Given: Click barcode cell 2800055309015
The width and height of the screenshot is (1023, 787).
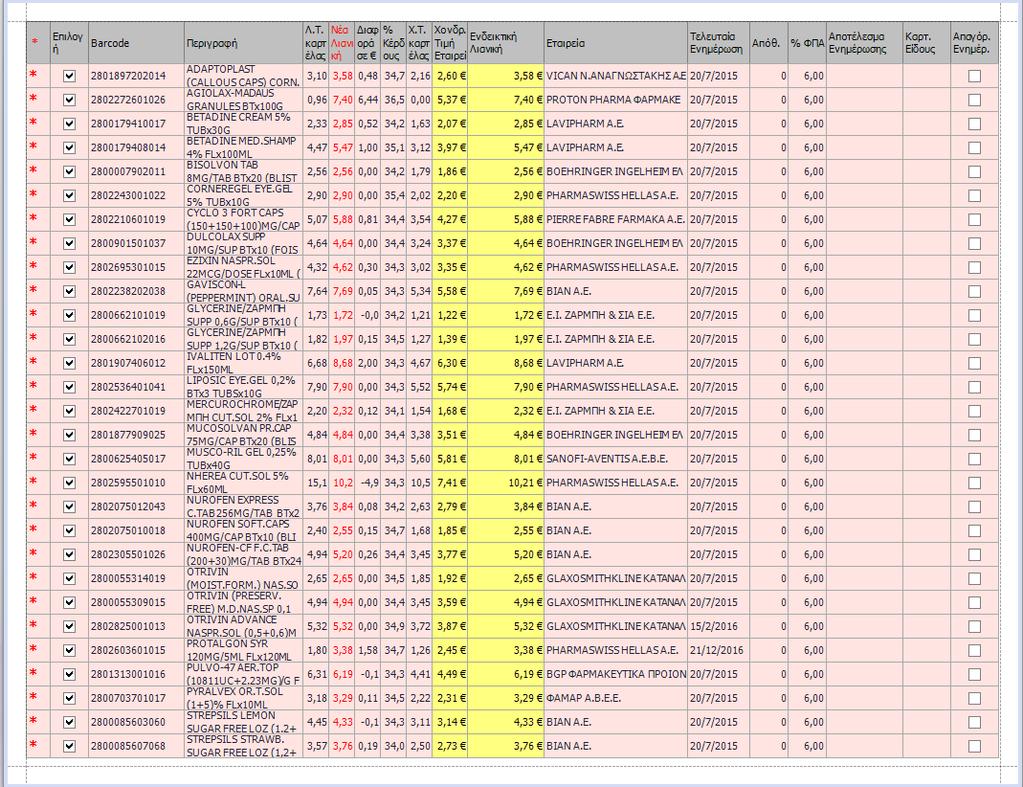Looking at the screenshot, I should pyautogui.click(x=136, y=602).
